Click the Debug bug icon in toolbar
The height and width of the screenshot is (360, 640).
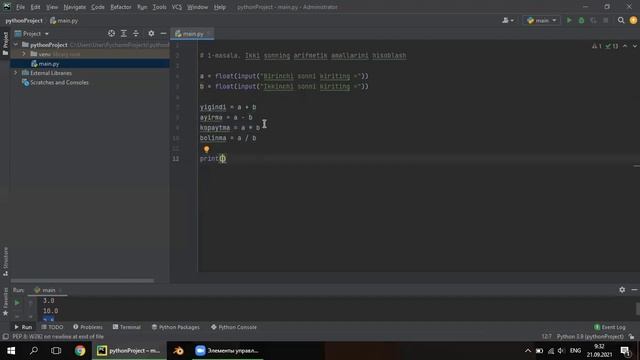tap(581, 20)
